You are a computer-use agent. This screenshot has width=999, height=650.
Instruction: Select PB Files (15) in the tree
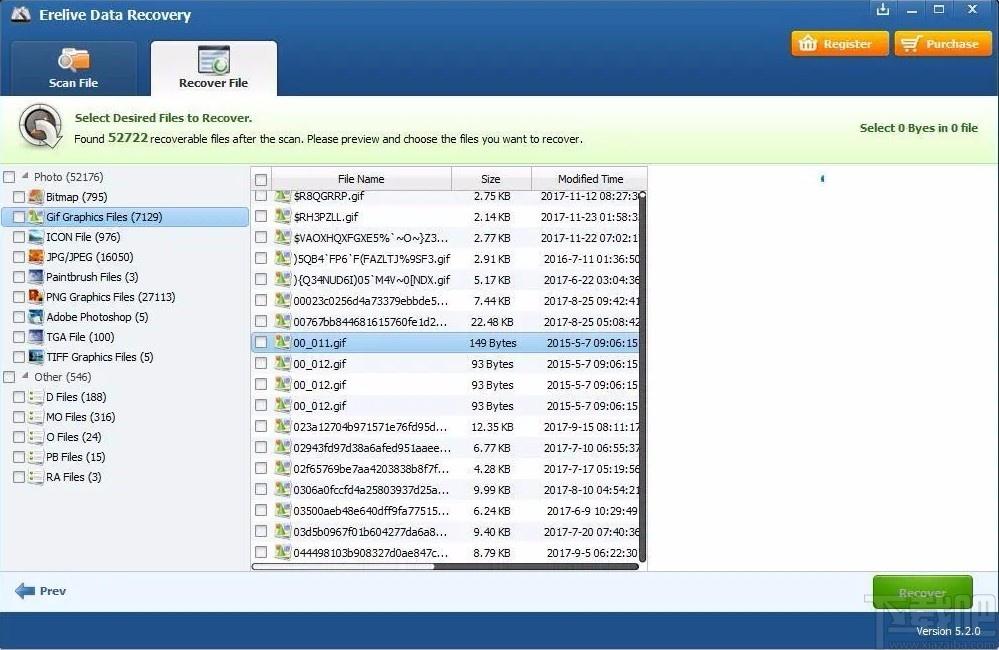coord(75,458)
